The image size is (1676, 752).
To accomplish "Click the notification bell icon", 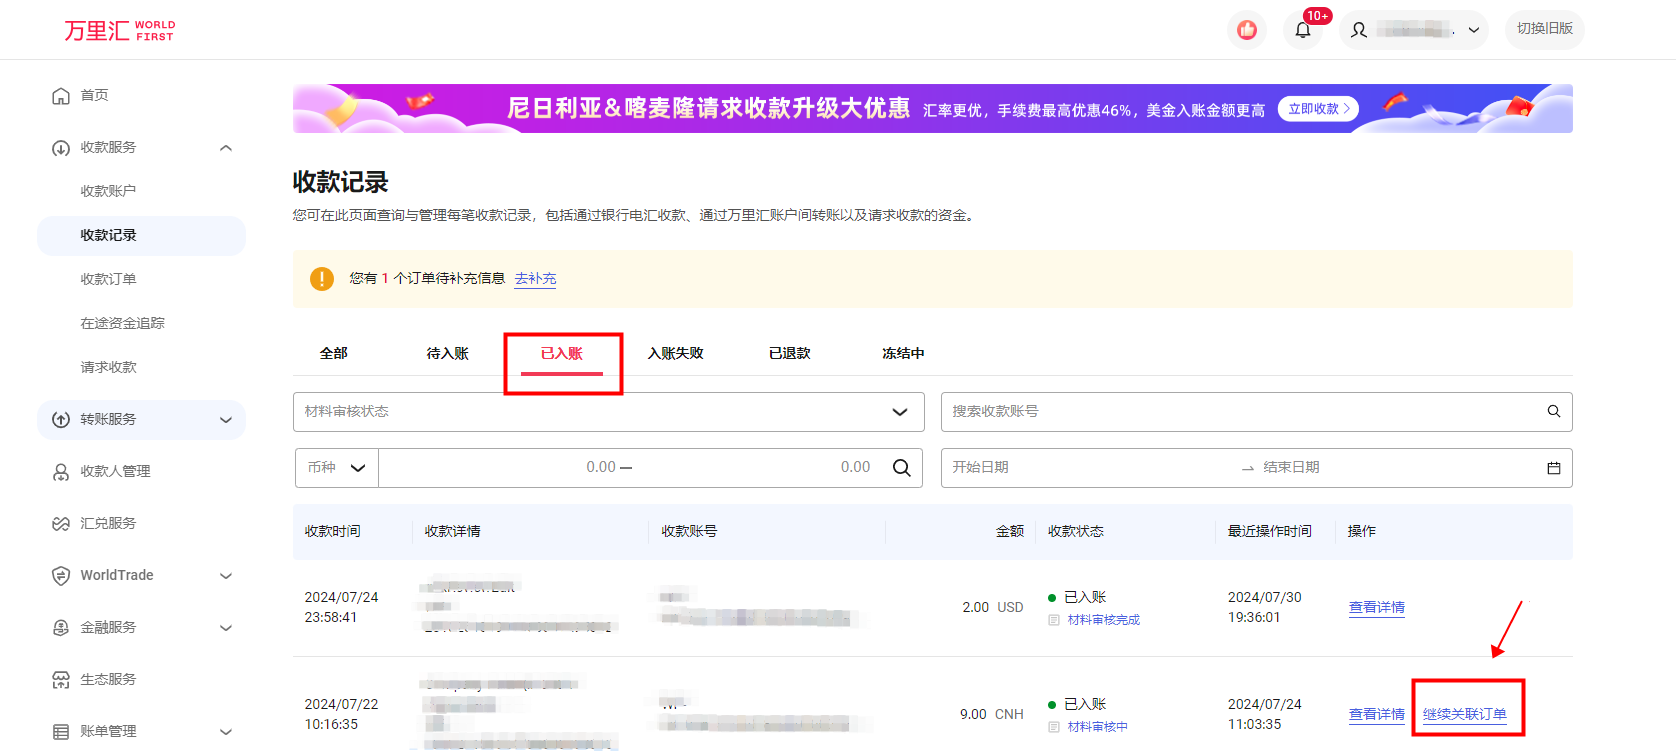I will 1302,30.
